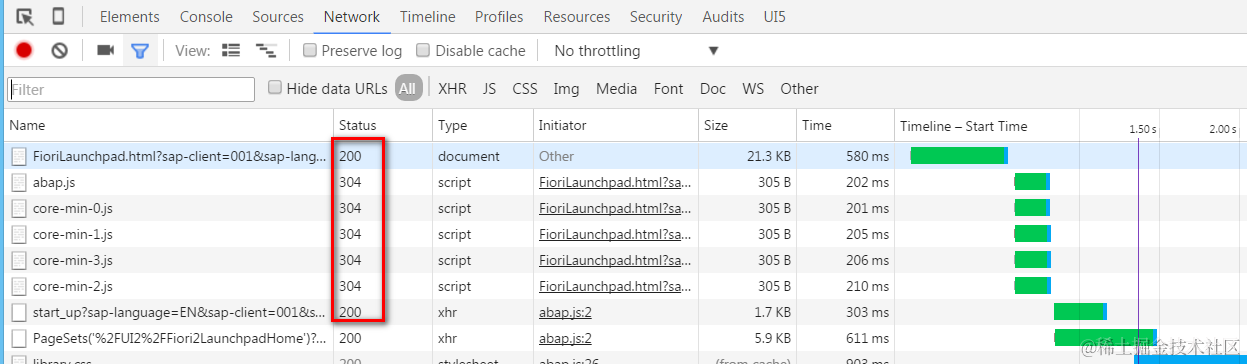Select the tree-style overview view icon
Image resolution: width=1247 pixels, height=364 pixels.
(266, 50)
